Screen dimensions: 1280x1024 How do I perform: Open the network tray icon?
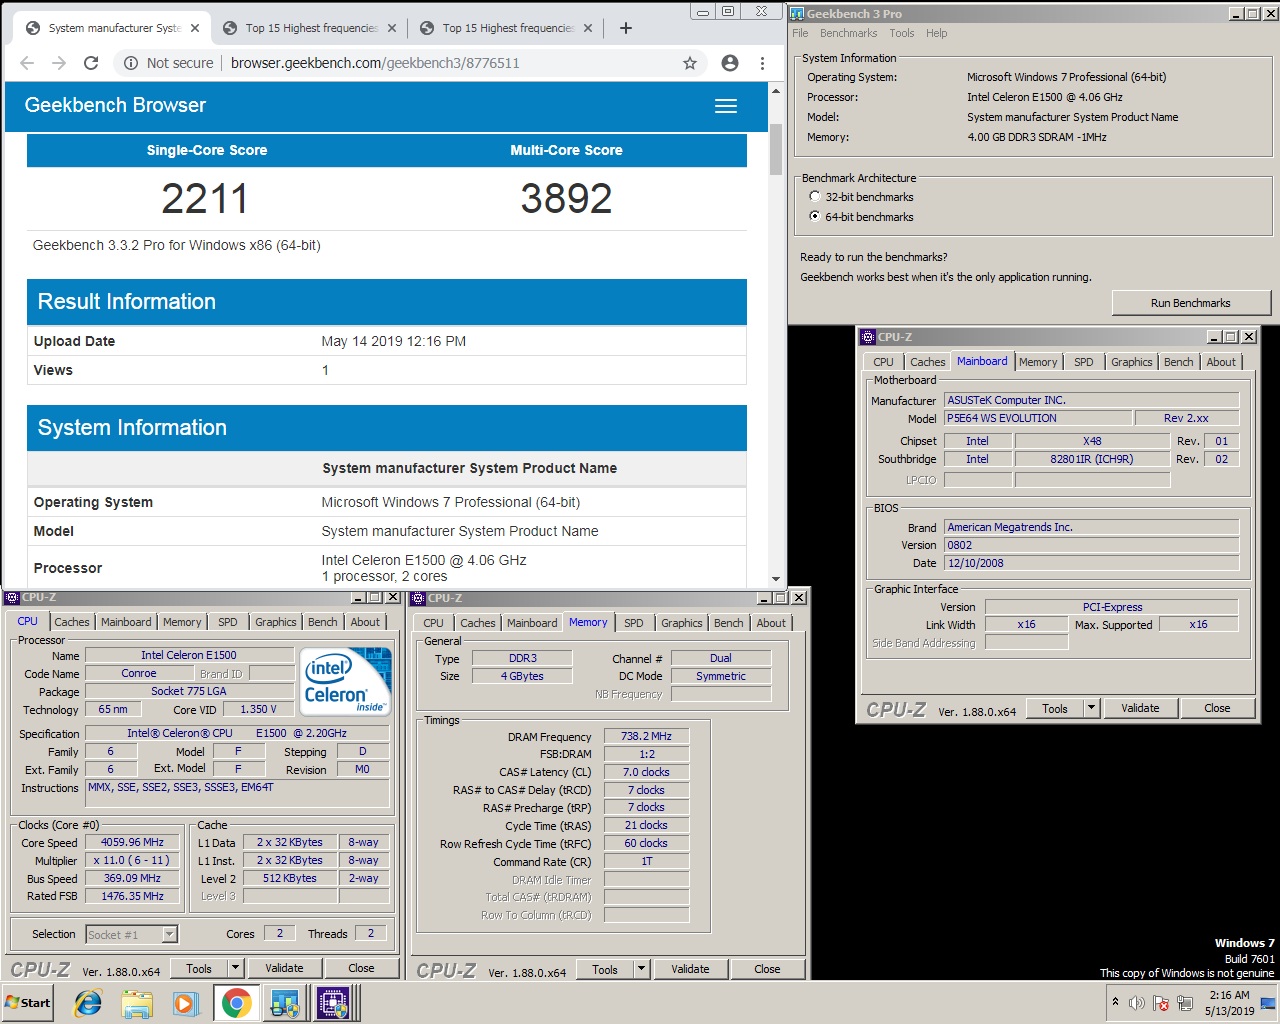coord(1185,1003)
